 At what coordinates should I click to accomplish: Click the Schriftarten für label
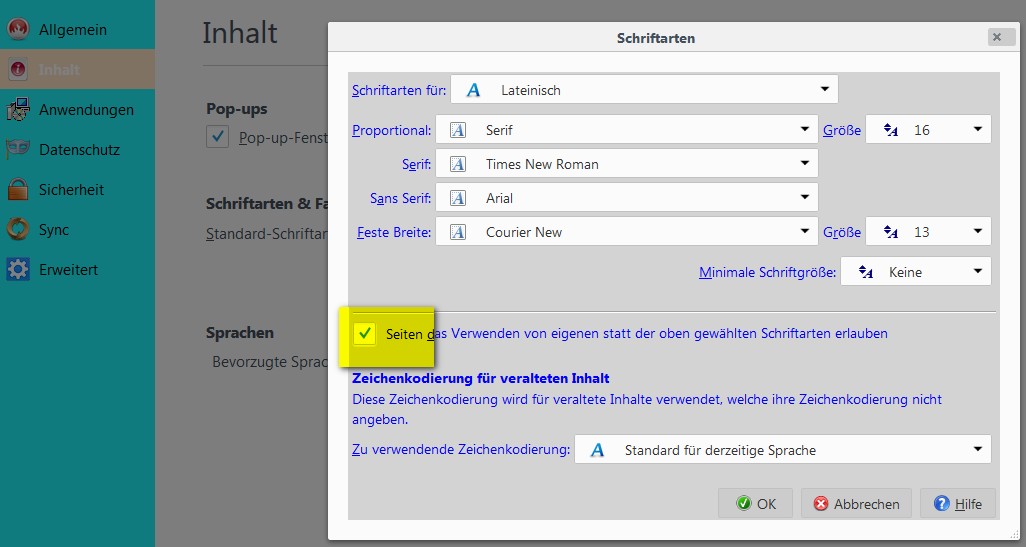tap(399, 90)
